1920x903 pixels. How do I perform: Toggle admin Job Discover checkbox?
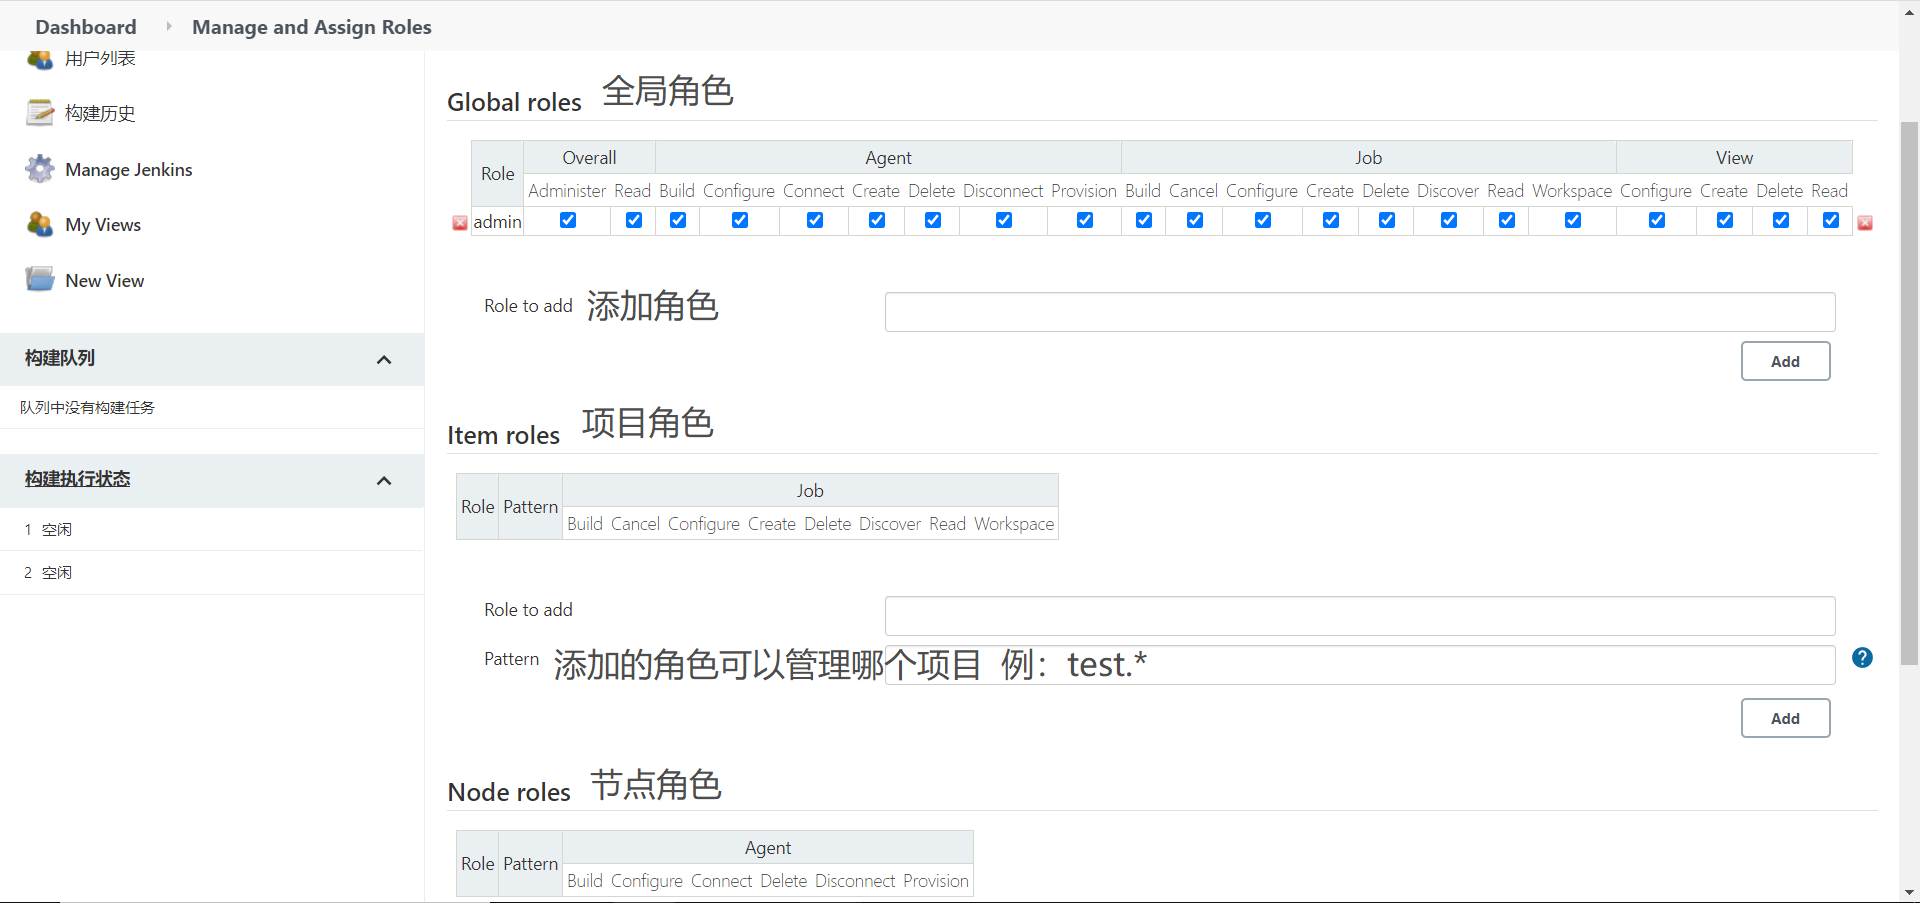point(1449,220)
